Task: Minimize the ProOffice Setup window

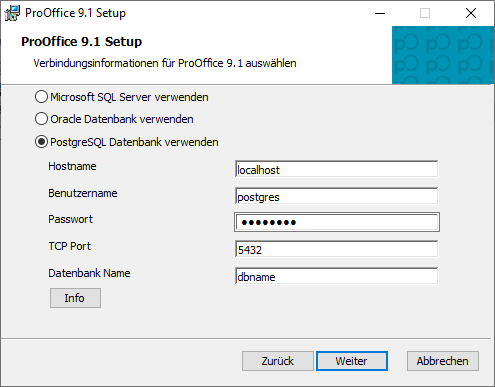Action: (x=380, y=13)
